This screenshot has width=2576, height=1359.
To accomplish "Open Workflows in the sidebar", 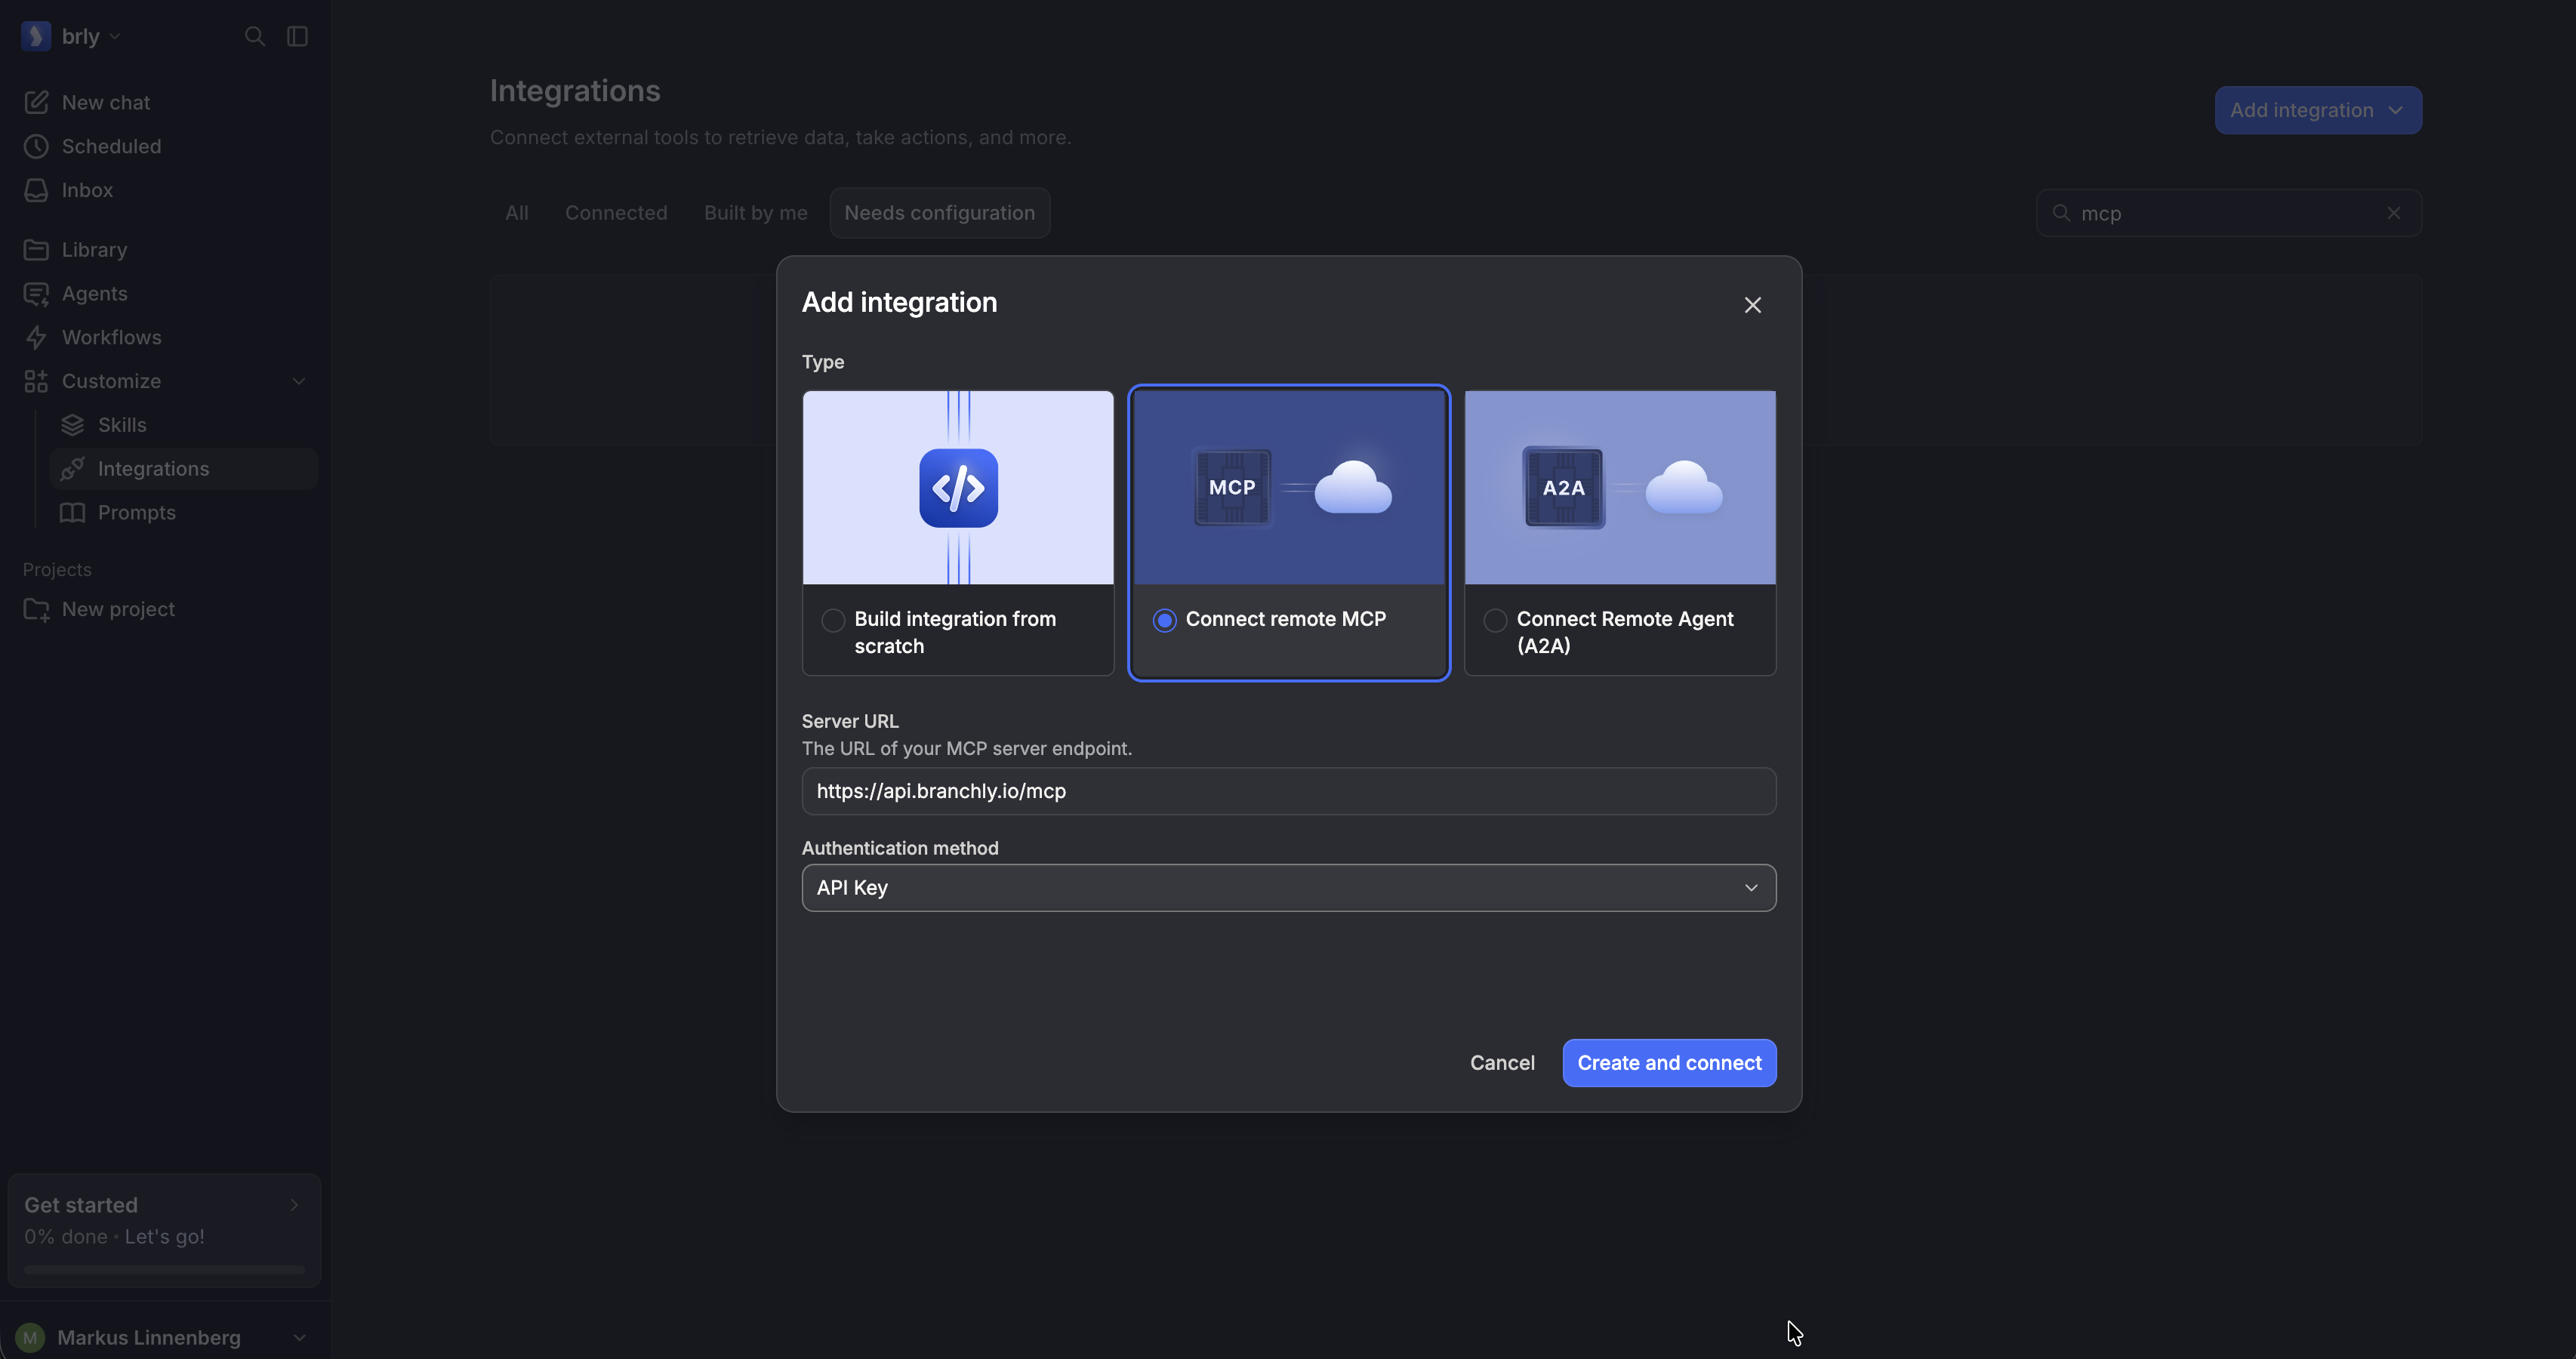I will (x=92, y=337).
